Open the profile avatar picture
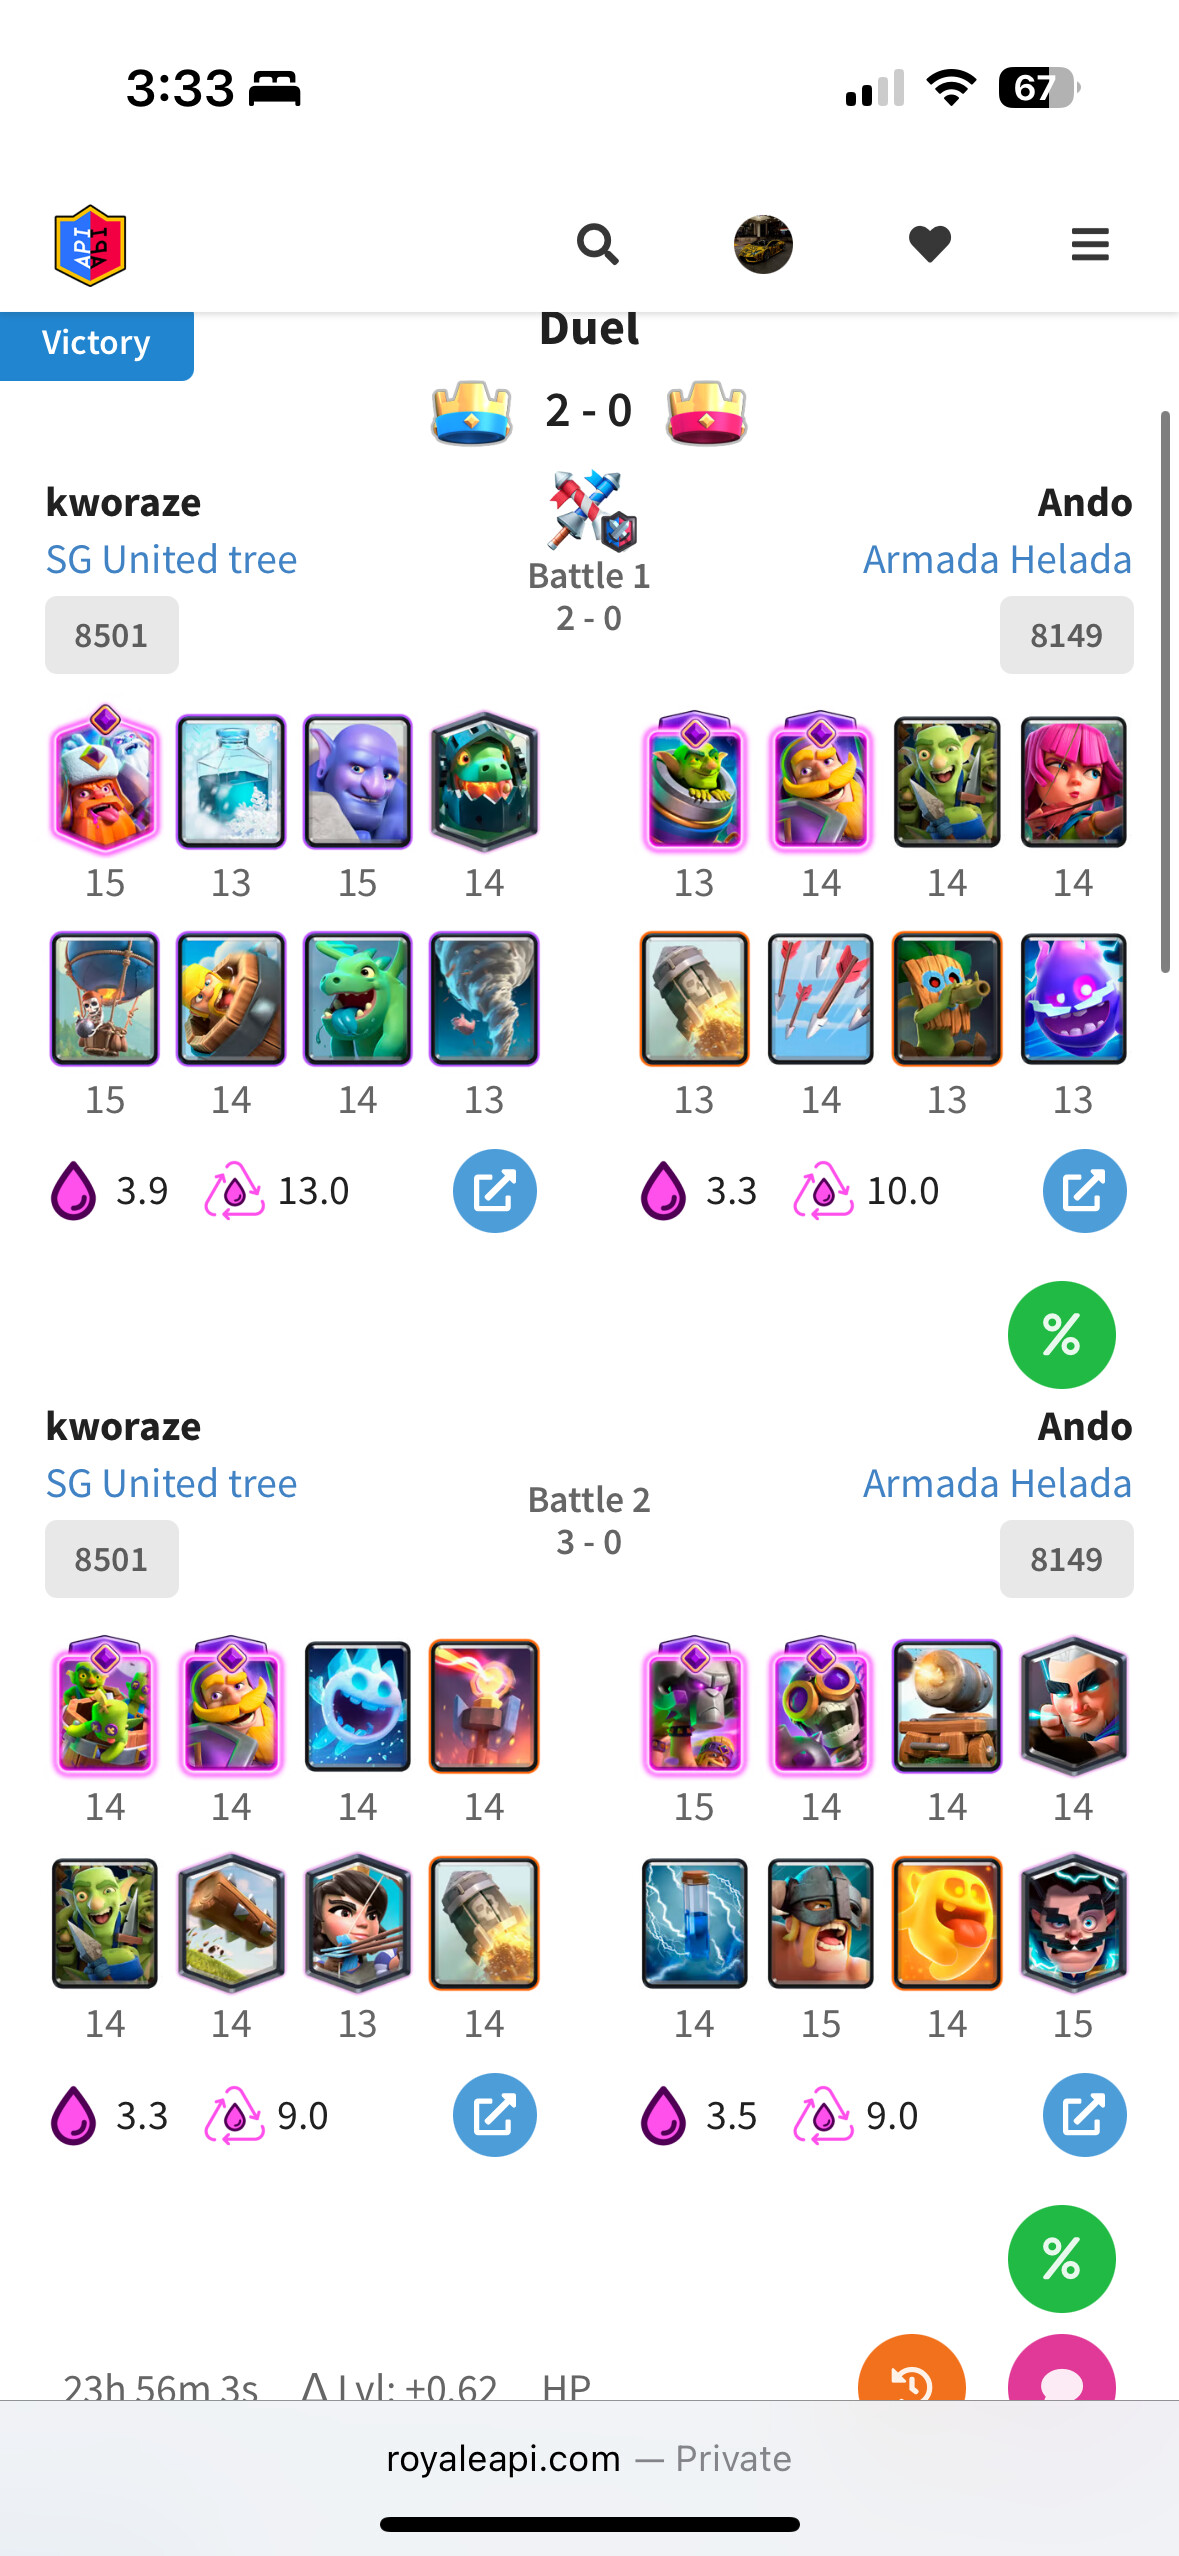Viewport: 1179px width, 2556px height. coord(763,244)
